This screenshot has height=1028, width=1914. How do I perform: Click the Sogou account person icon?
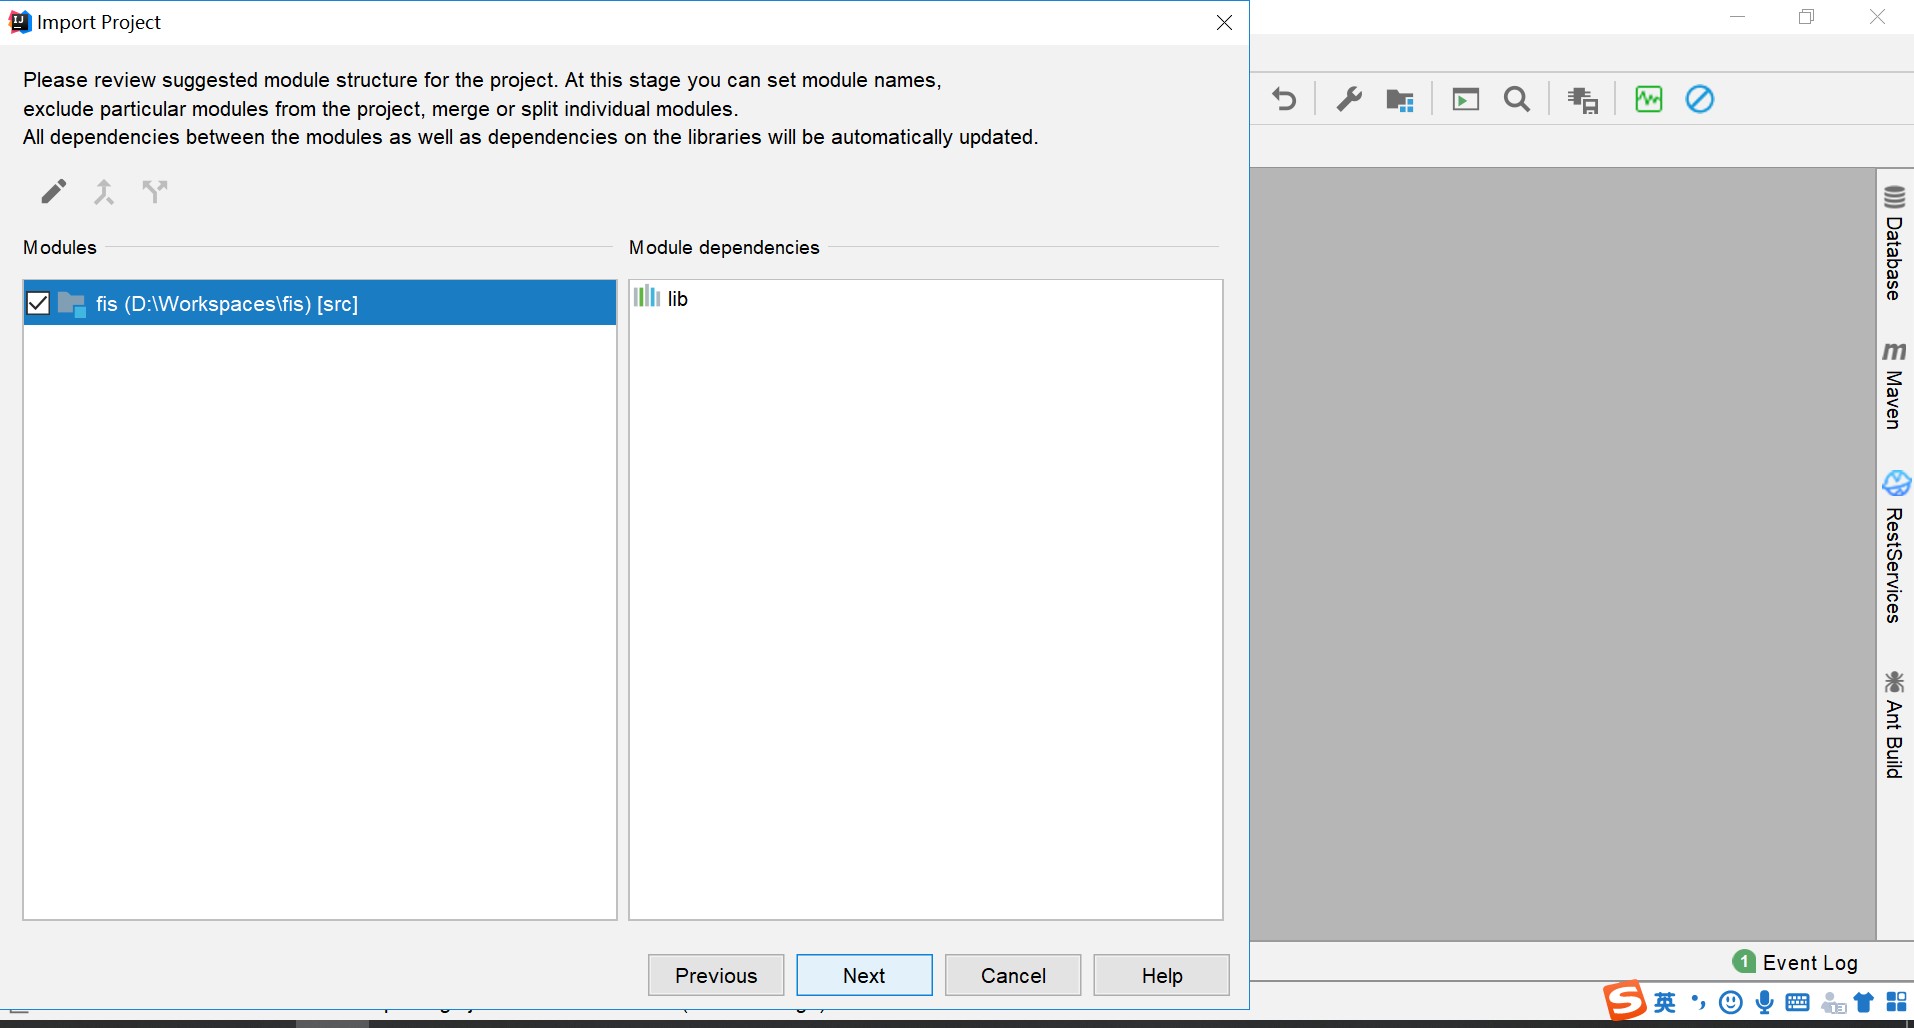tap(1833, 1003)
